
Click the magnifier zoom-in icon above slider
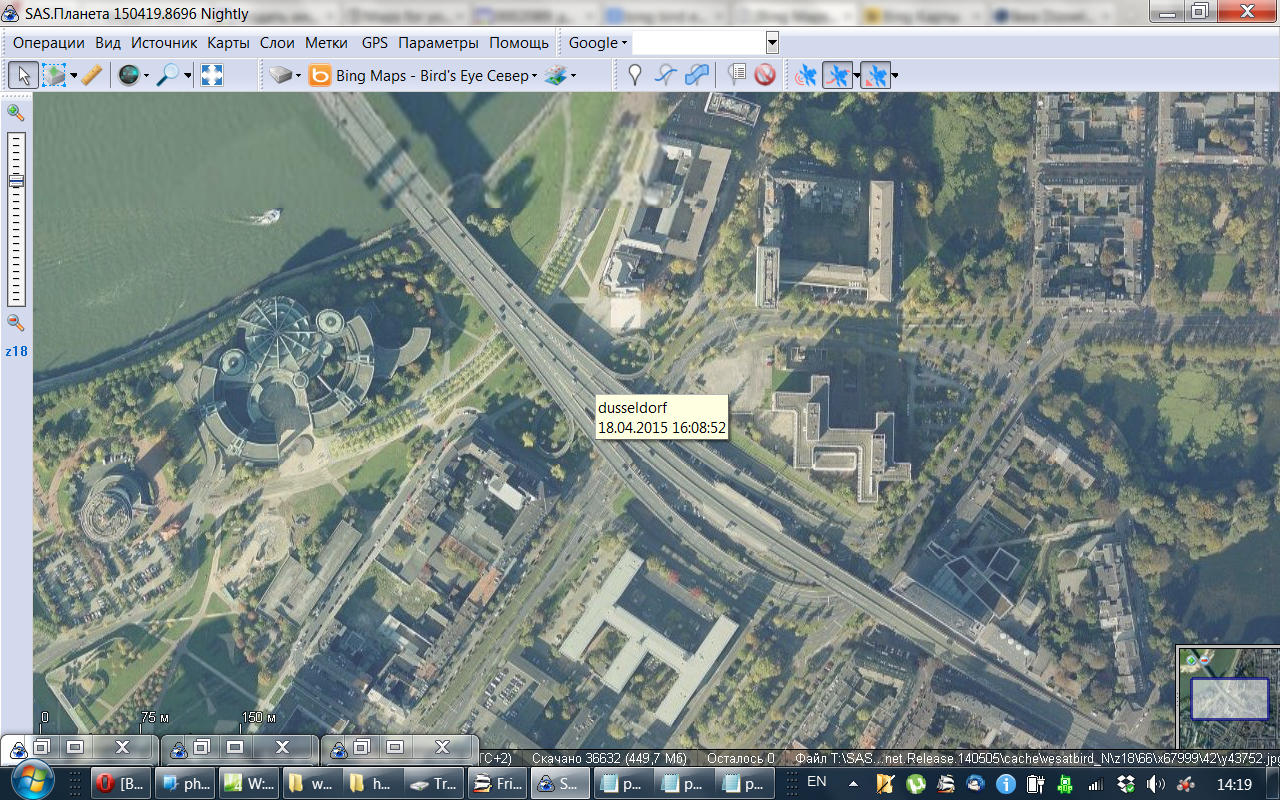tap(16, 112)
